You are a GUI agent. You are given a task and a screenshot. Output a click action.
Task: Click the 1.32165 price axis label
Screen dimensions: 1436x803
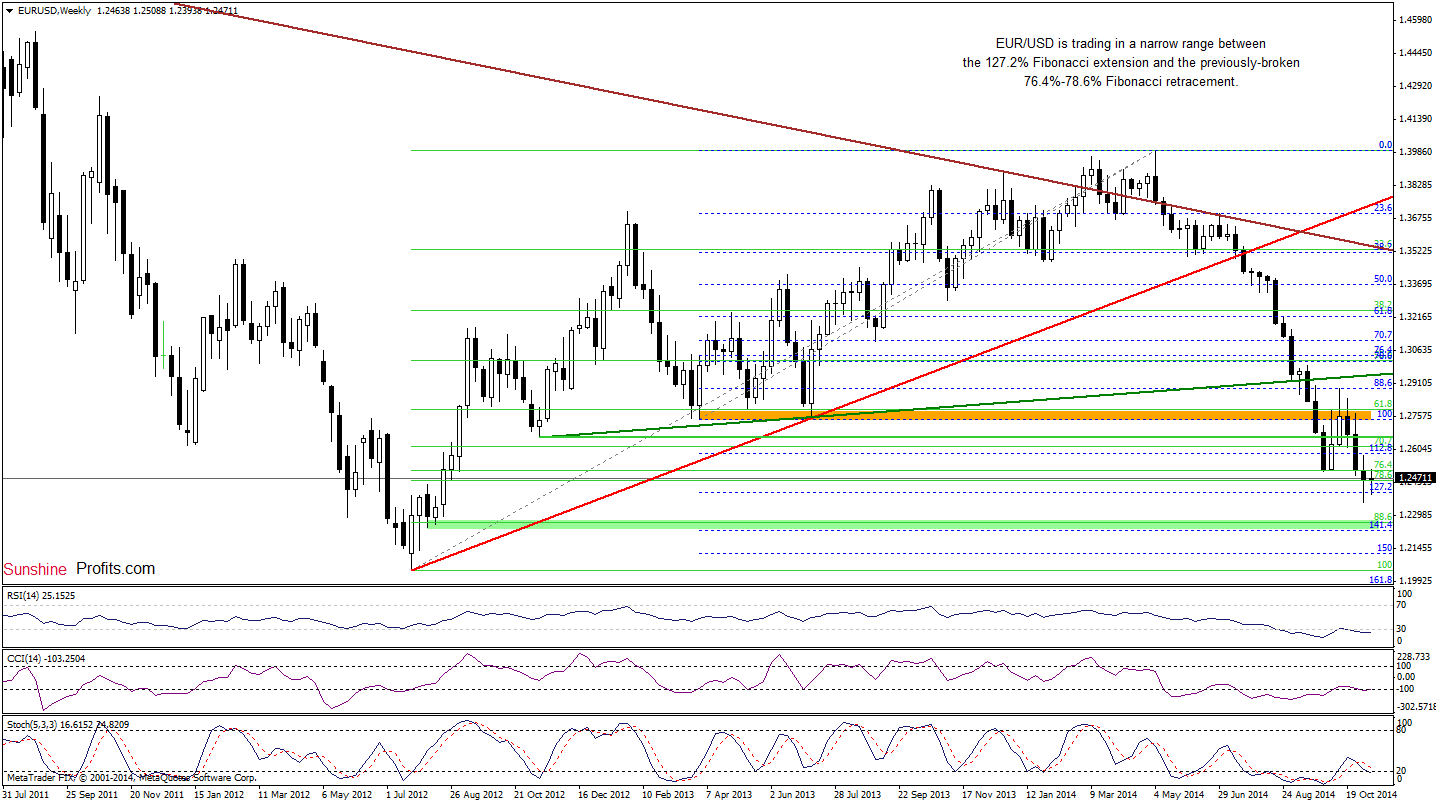click(x=1415, y=317)
